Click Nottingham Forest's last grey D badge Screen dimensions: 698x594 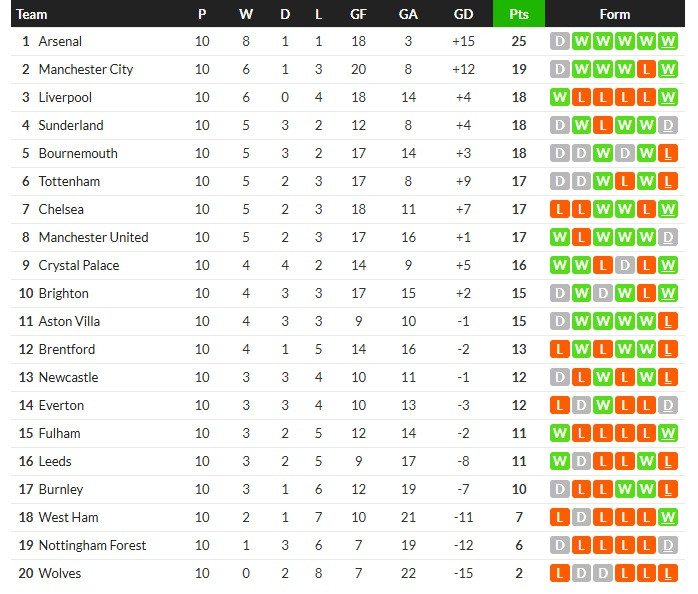point(669,545)
